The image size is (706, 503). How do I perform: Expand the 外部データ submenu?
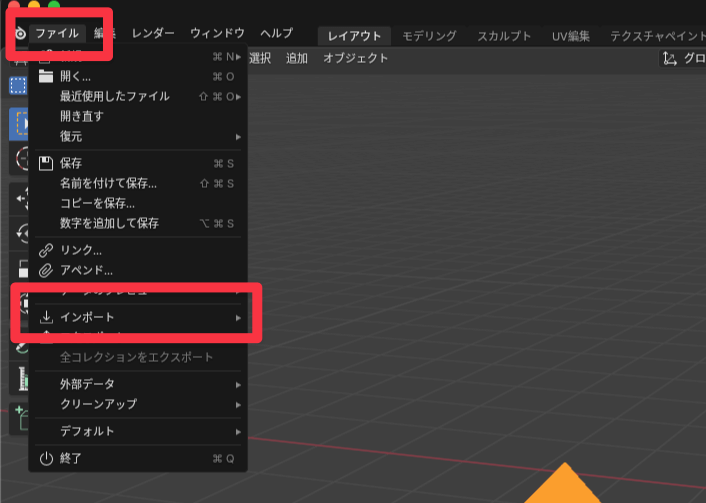pyautogui.click(x=138, y=385)
